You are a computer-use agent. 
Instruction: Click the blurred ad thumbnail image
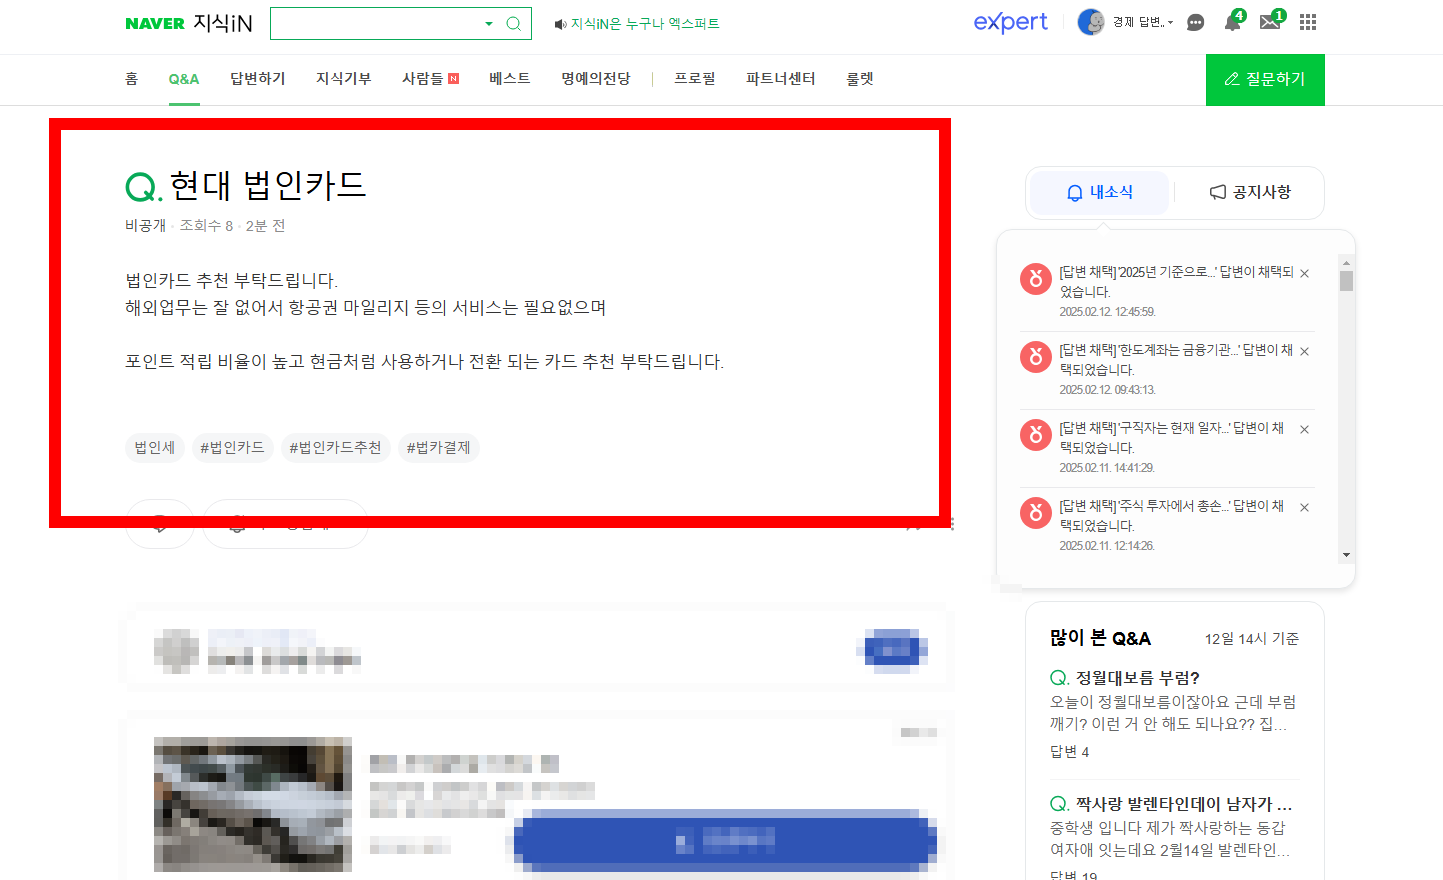[x=253, y=805]
